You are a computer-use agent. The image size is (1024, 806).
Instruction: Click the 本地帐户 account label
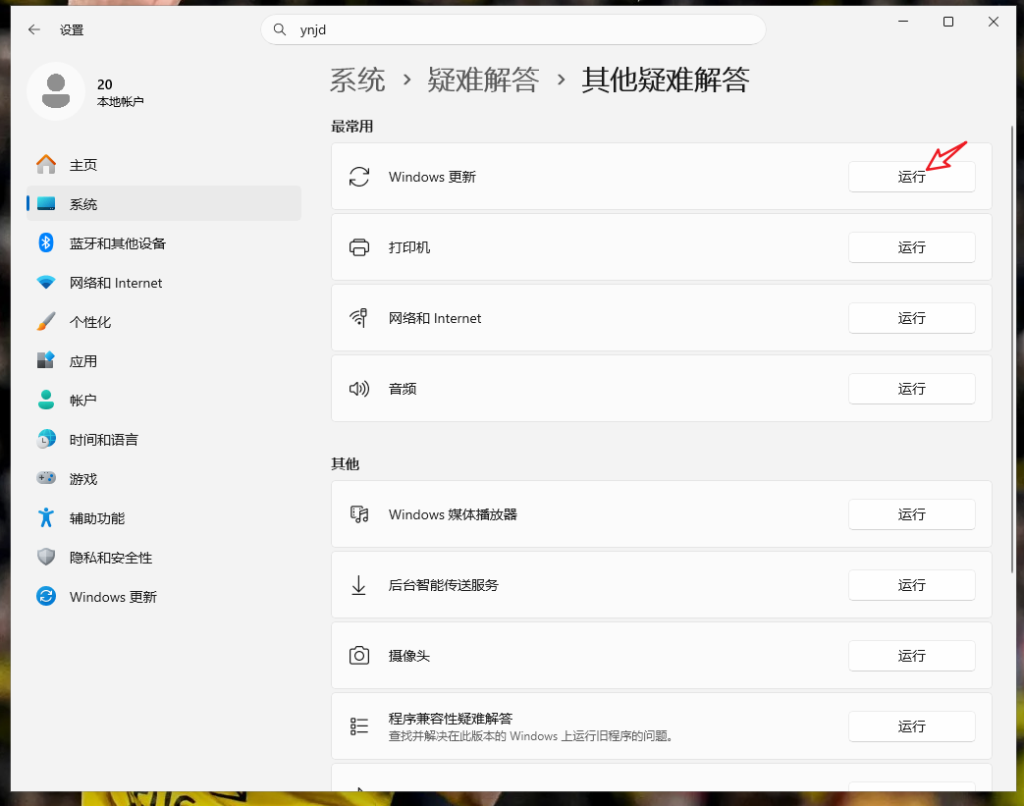click(x=120, y=101)
